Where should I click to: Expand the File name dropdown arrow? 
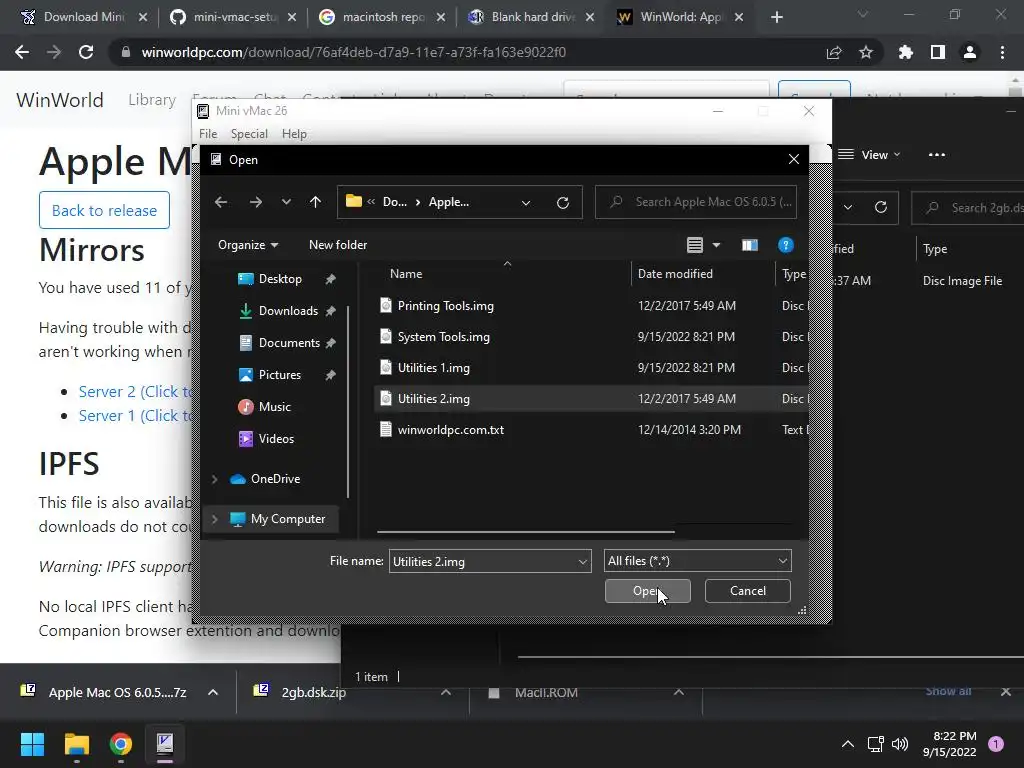coord(583,562)
